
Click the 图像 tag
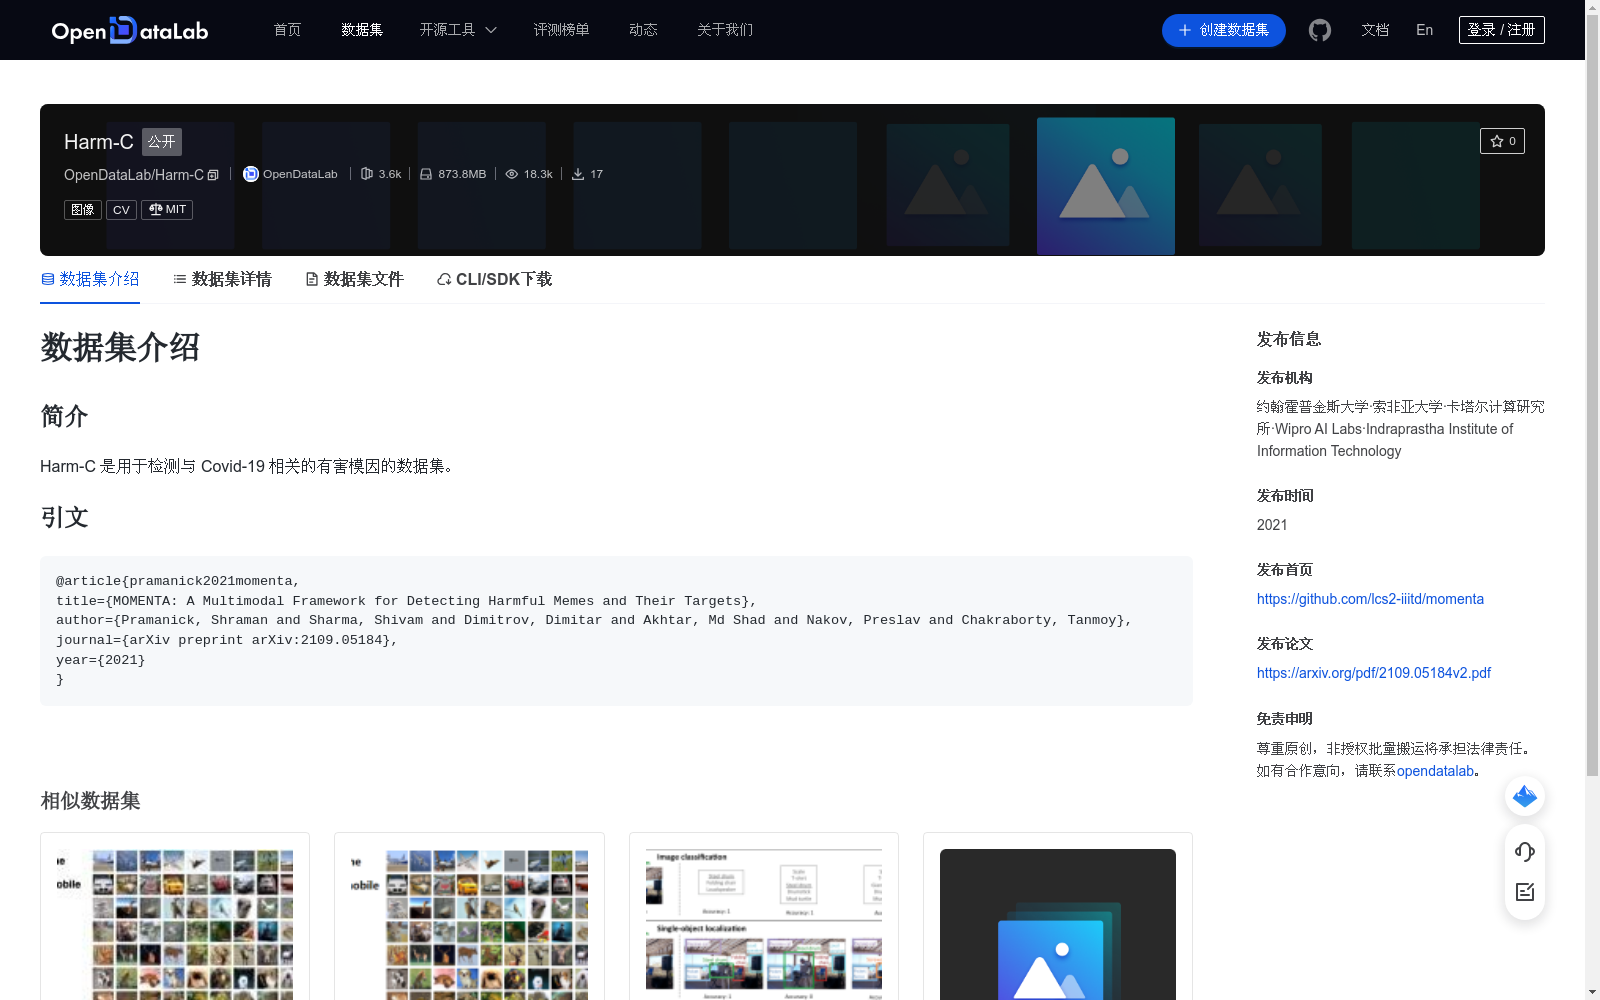click(83, 209)
